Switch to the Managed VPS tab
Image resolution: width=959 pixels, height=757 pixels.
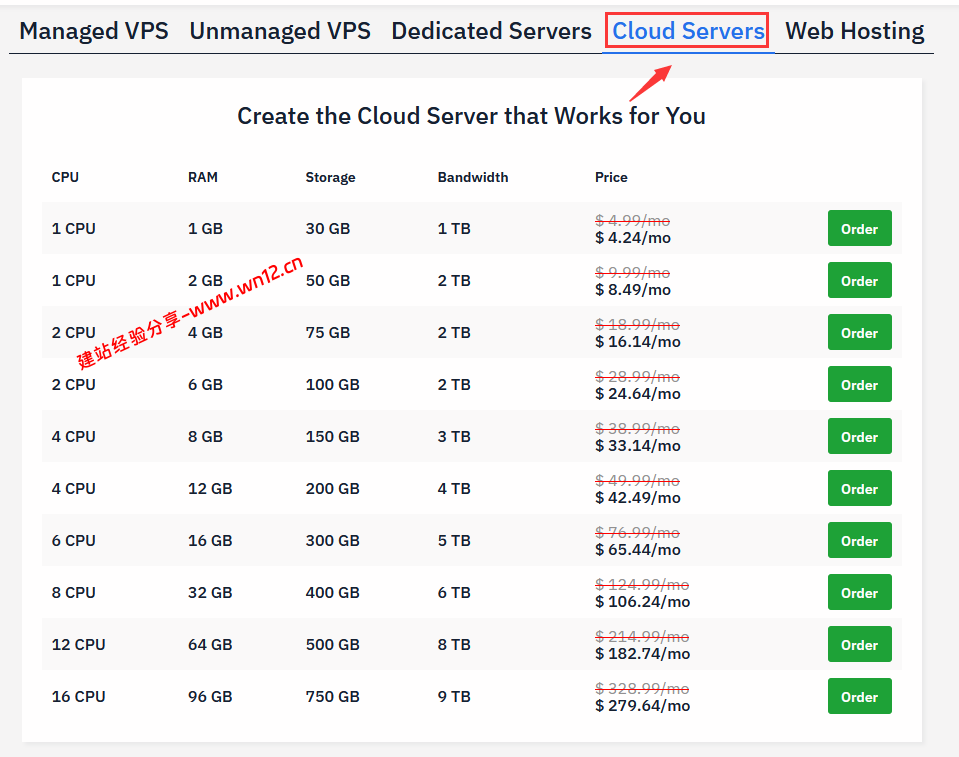(x=94, y=31)
